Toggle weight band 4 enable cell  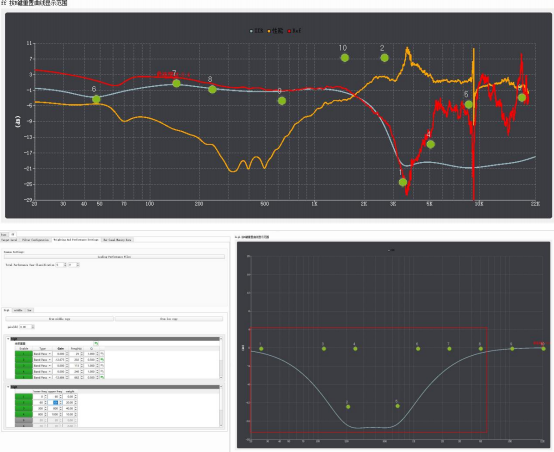pos(24,414)
